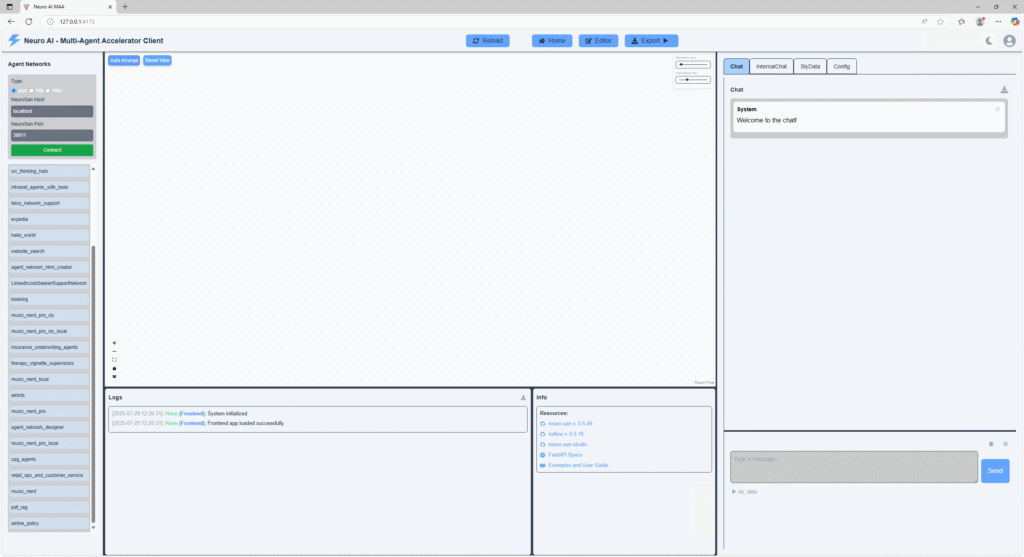Open the FastAPI Specs link
The height and width of the screenshot is (557, 1024).
pyautogui.click(x=566, y=454)
